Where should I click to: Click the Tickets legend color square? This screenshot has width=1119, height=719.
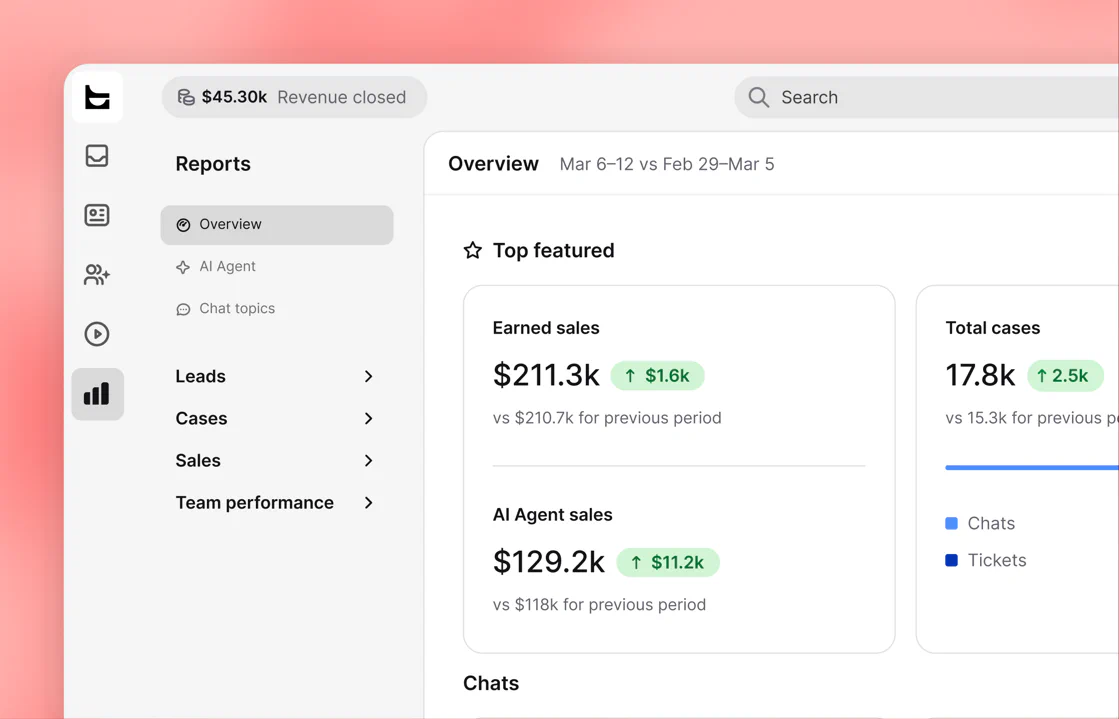coord(951,560)
